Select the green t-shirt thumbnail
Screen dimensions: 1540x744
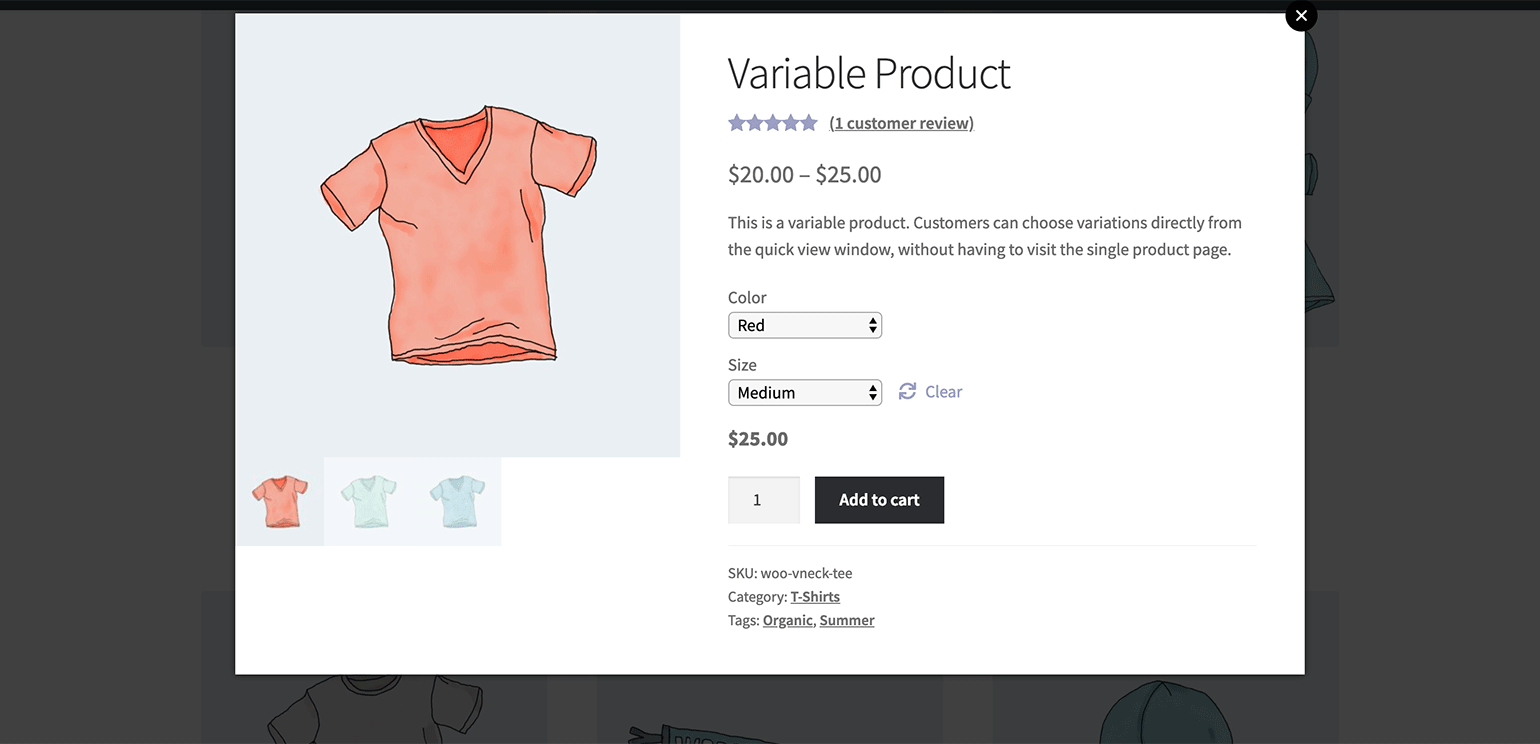tap(368, 501)
